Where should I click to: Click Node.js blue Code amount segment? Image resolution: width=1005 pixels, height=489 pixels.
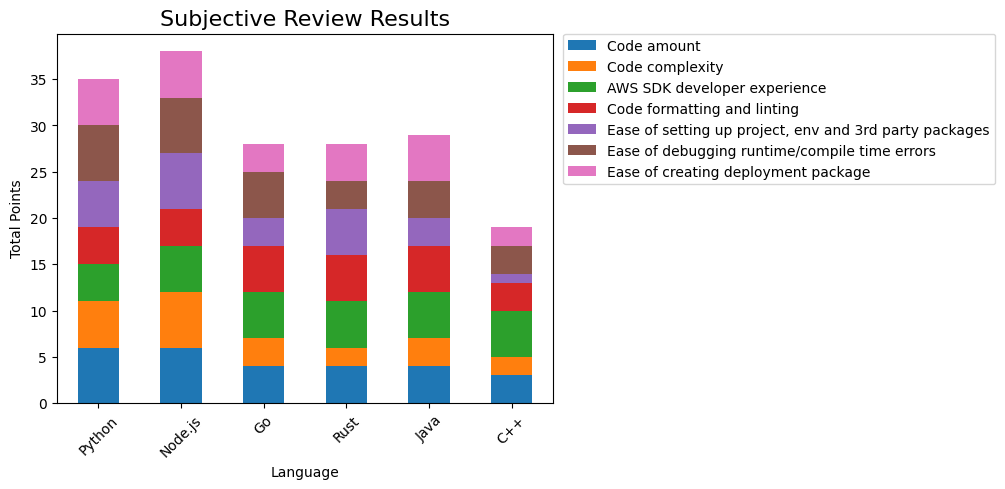click(x=181, y=376)
